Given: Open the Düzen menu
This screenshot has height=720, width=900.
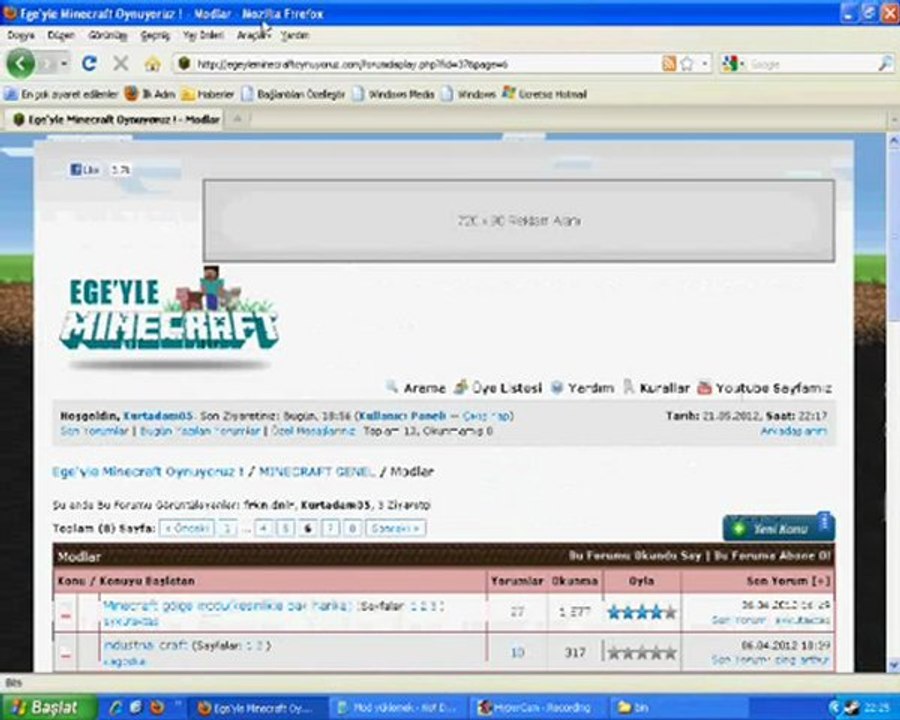Looking at the screenshot, I should click(x=61, y=35).
